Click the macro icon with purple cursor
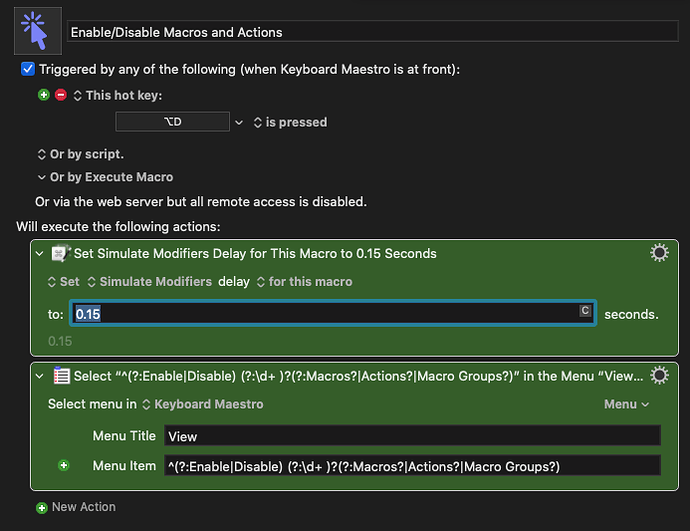Image resolution: width=690 pixels, height=531 pixels. click(38, 31)
